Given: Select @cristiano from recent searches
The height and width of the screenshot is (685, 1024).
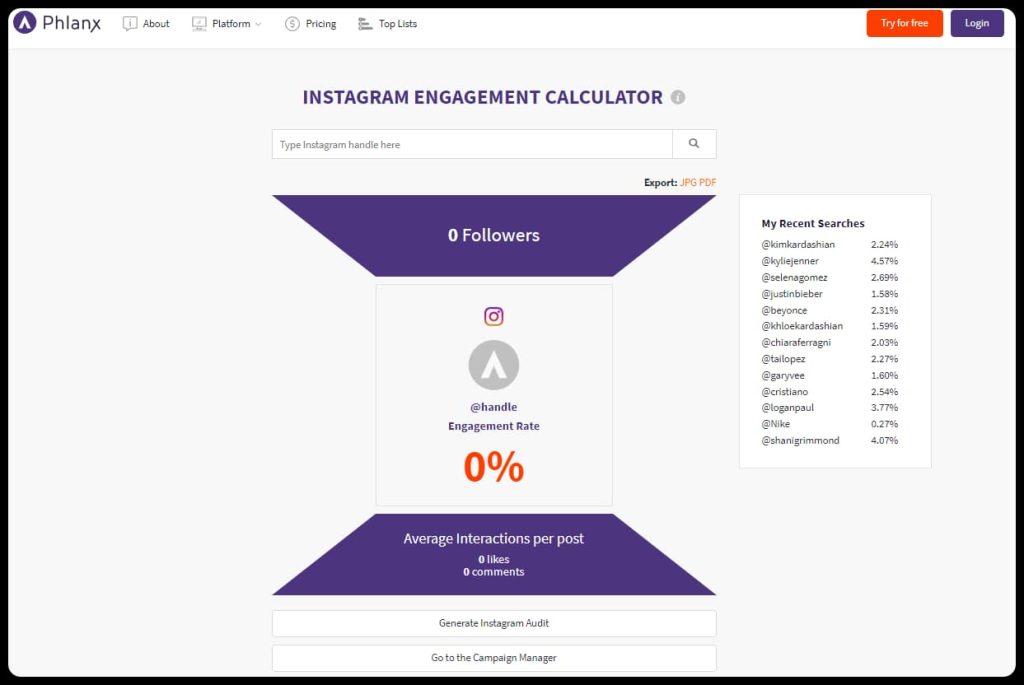Looking at the screenshot, I should [785, 392].
